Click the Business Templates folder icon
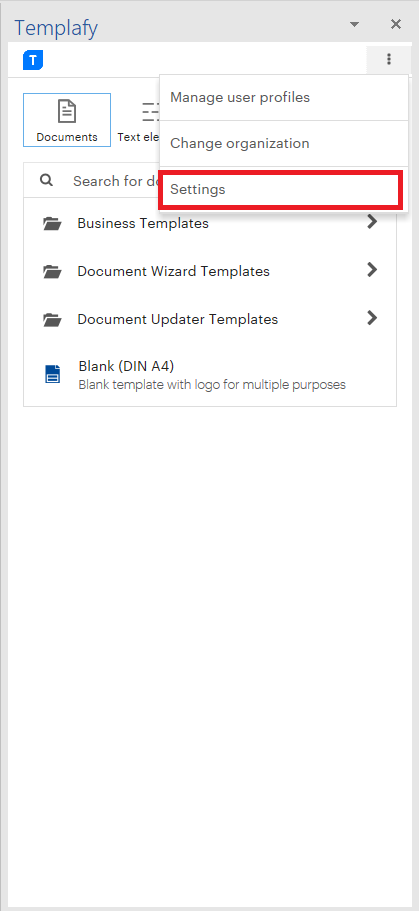The image size is (420, 911). 52,224
